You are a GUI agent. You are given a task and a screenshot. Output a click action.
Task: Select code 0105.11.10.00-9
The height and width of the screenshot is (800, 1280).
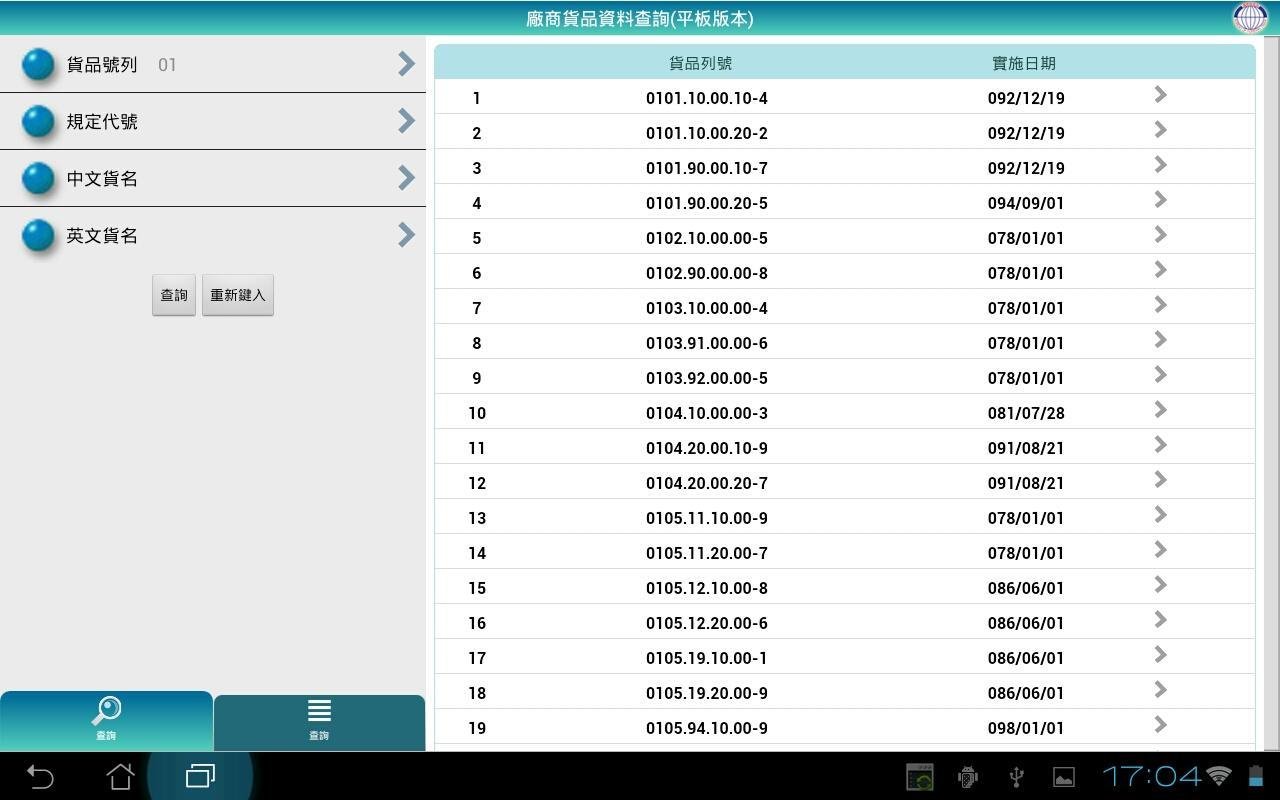[706, 518]
